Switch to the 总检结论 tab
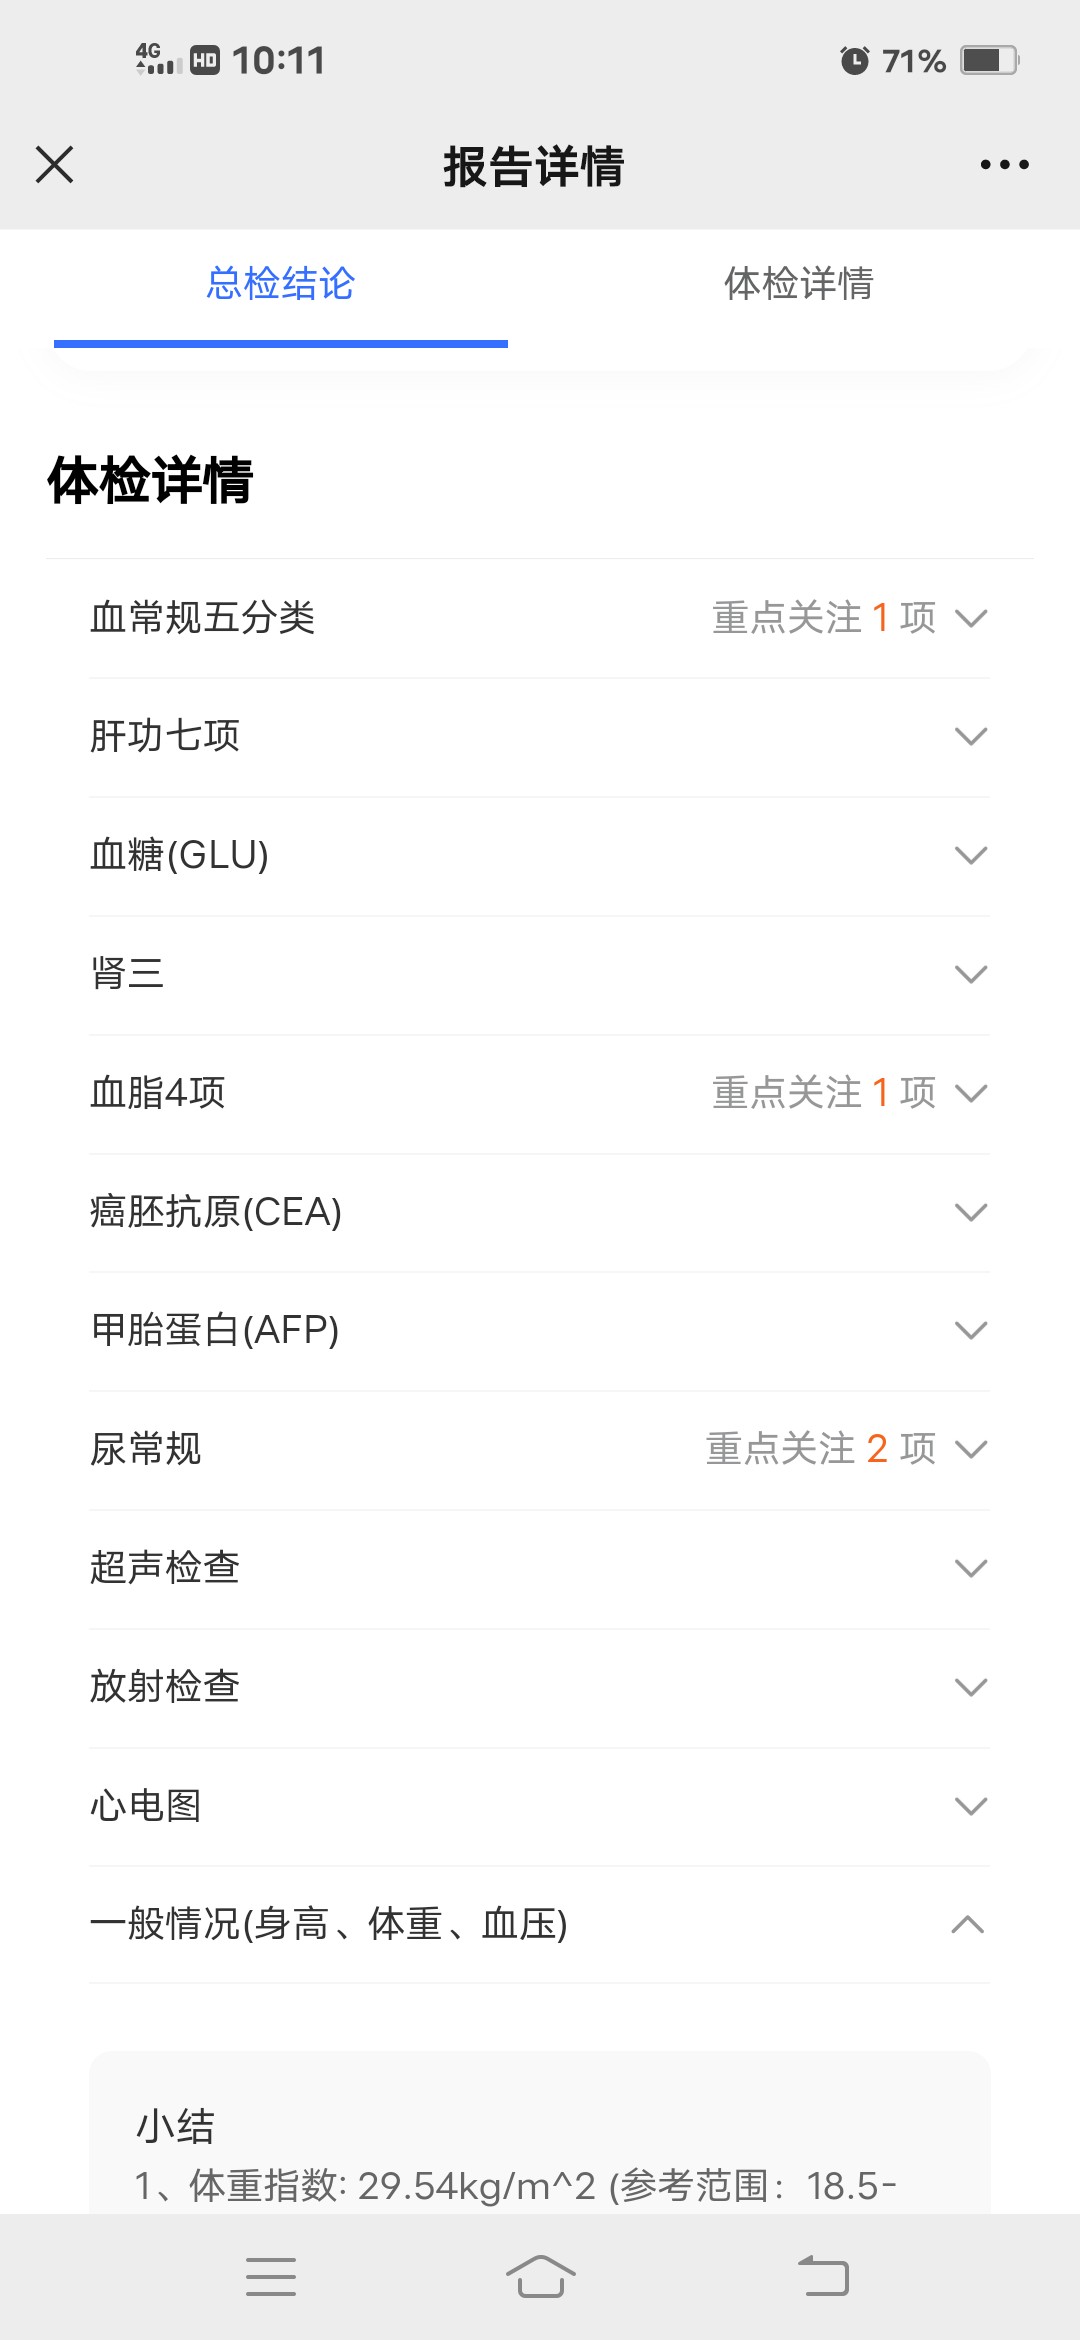Viewport: 1080px width, 2340px height. [x=281, y=284]
